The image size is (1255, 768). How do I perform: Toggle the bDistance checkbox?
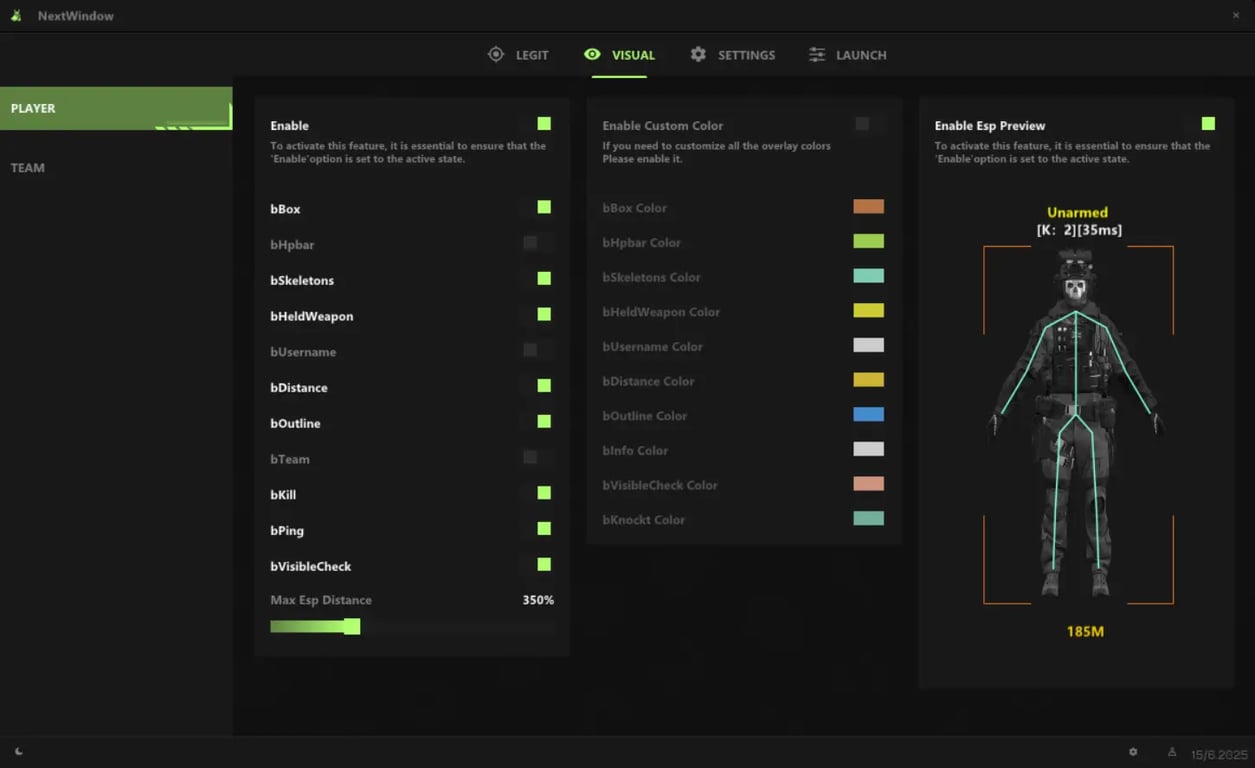click(x=544, y=386)
